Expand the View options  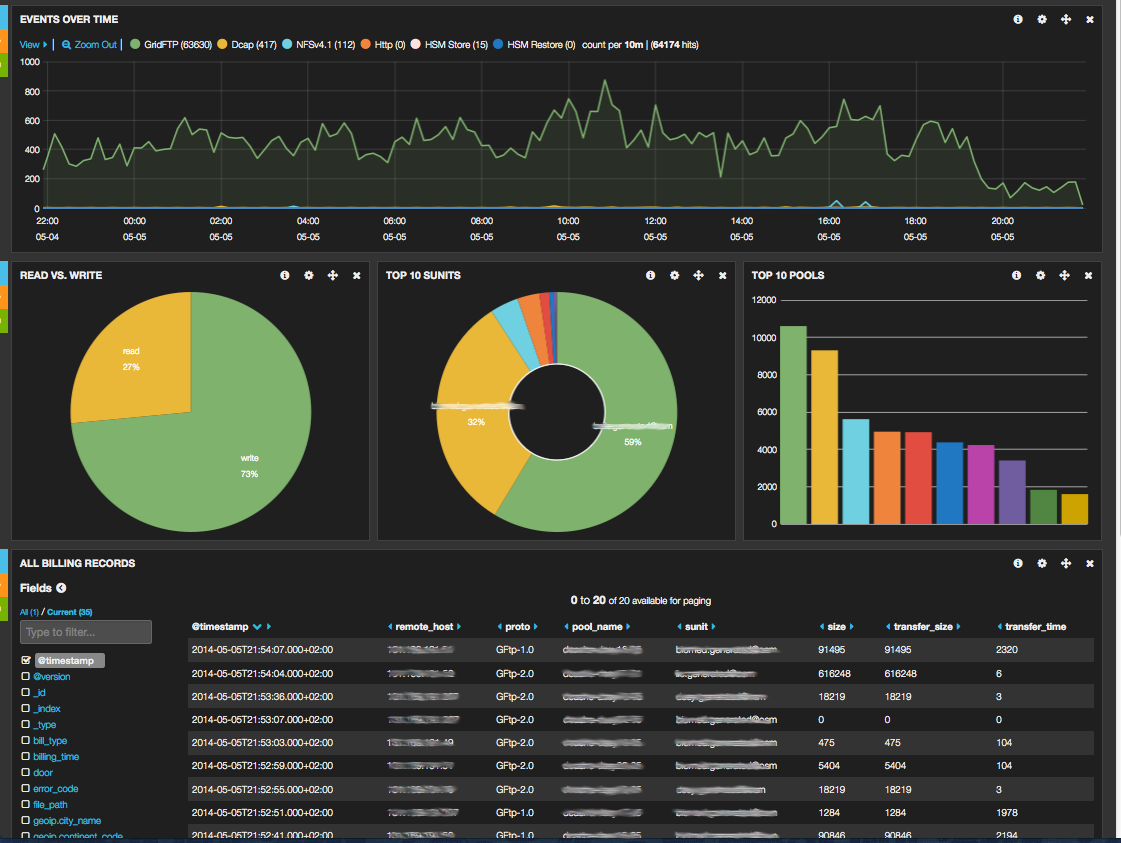[x=33, y=44]
